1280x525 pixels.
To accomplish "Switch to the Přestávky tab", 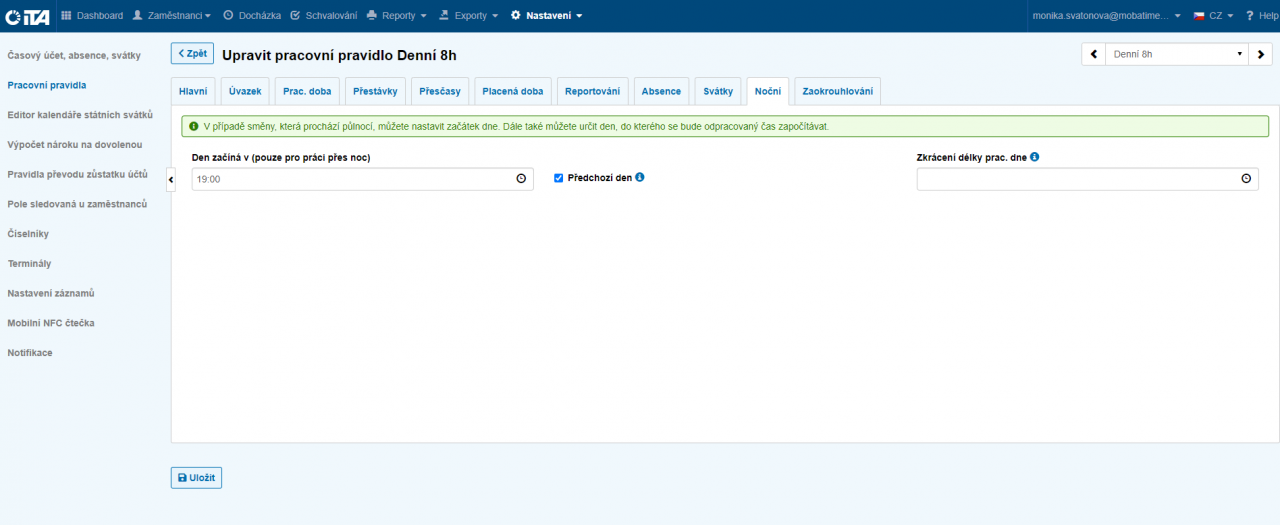I will (x=375, y=91).
